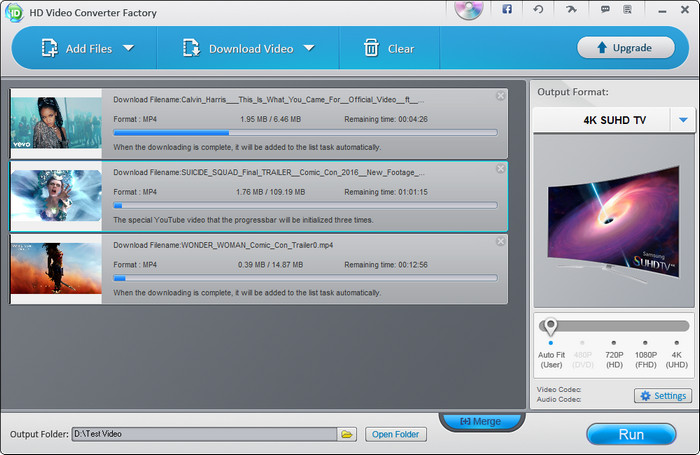Click the Calvin Harris download filename text

click(x=269, y=100)
